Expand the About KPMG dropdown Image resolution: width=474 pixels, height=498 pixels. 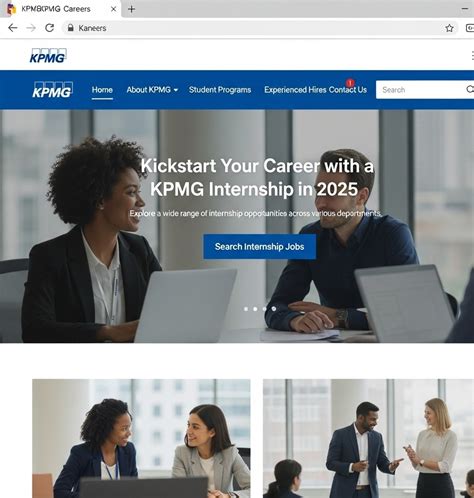tap(152, 90)
